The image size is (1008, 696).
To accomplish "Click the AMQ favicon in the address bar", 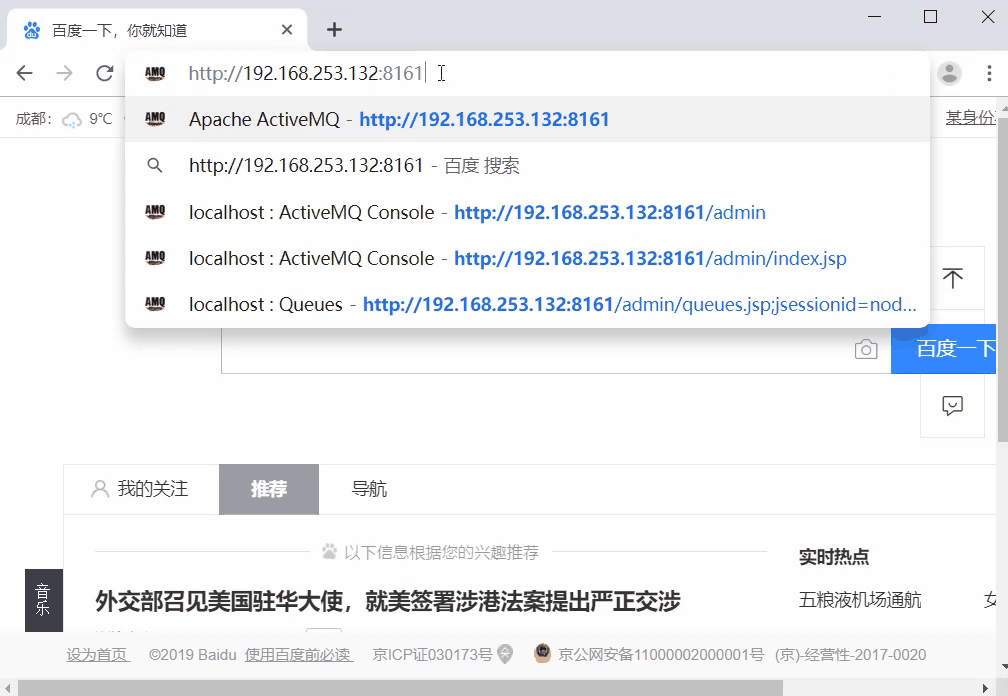I will point(155,73).
